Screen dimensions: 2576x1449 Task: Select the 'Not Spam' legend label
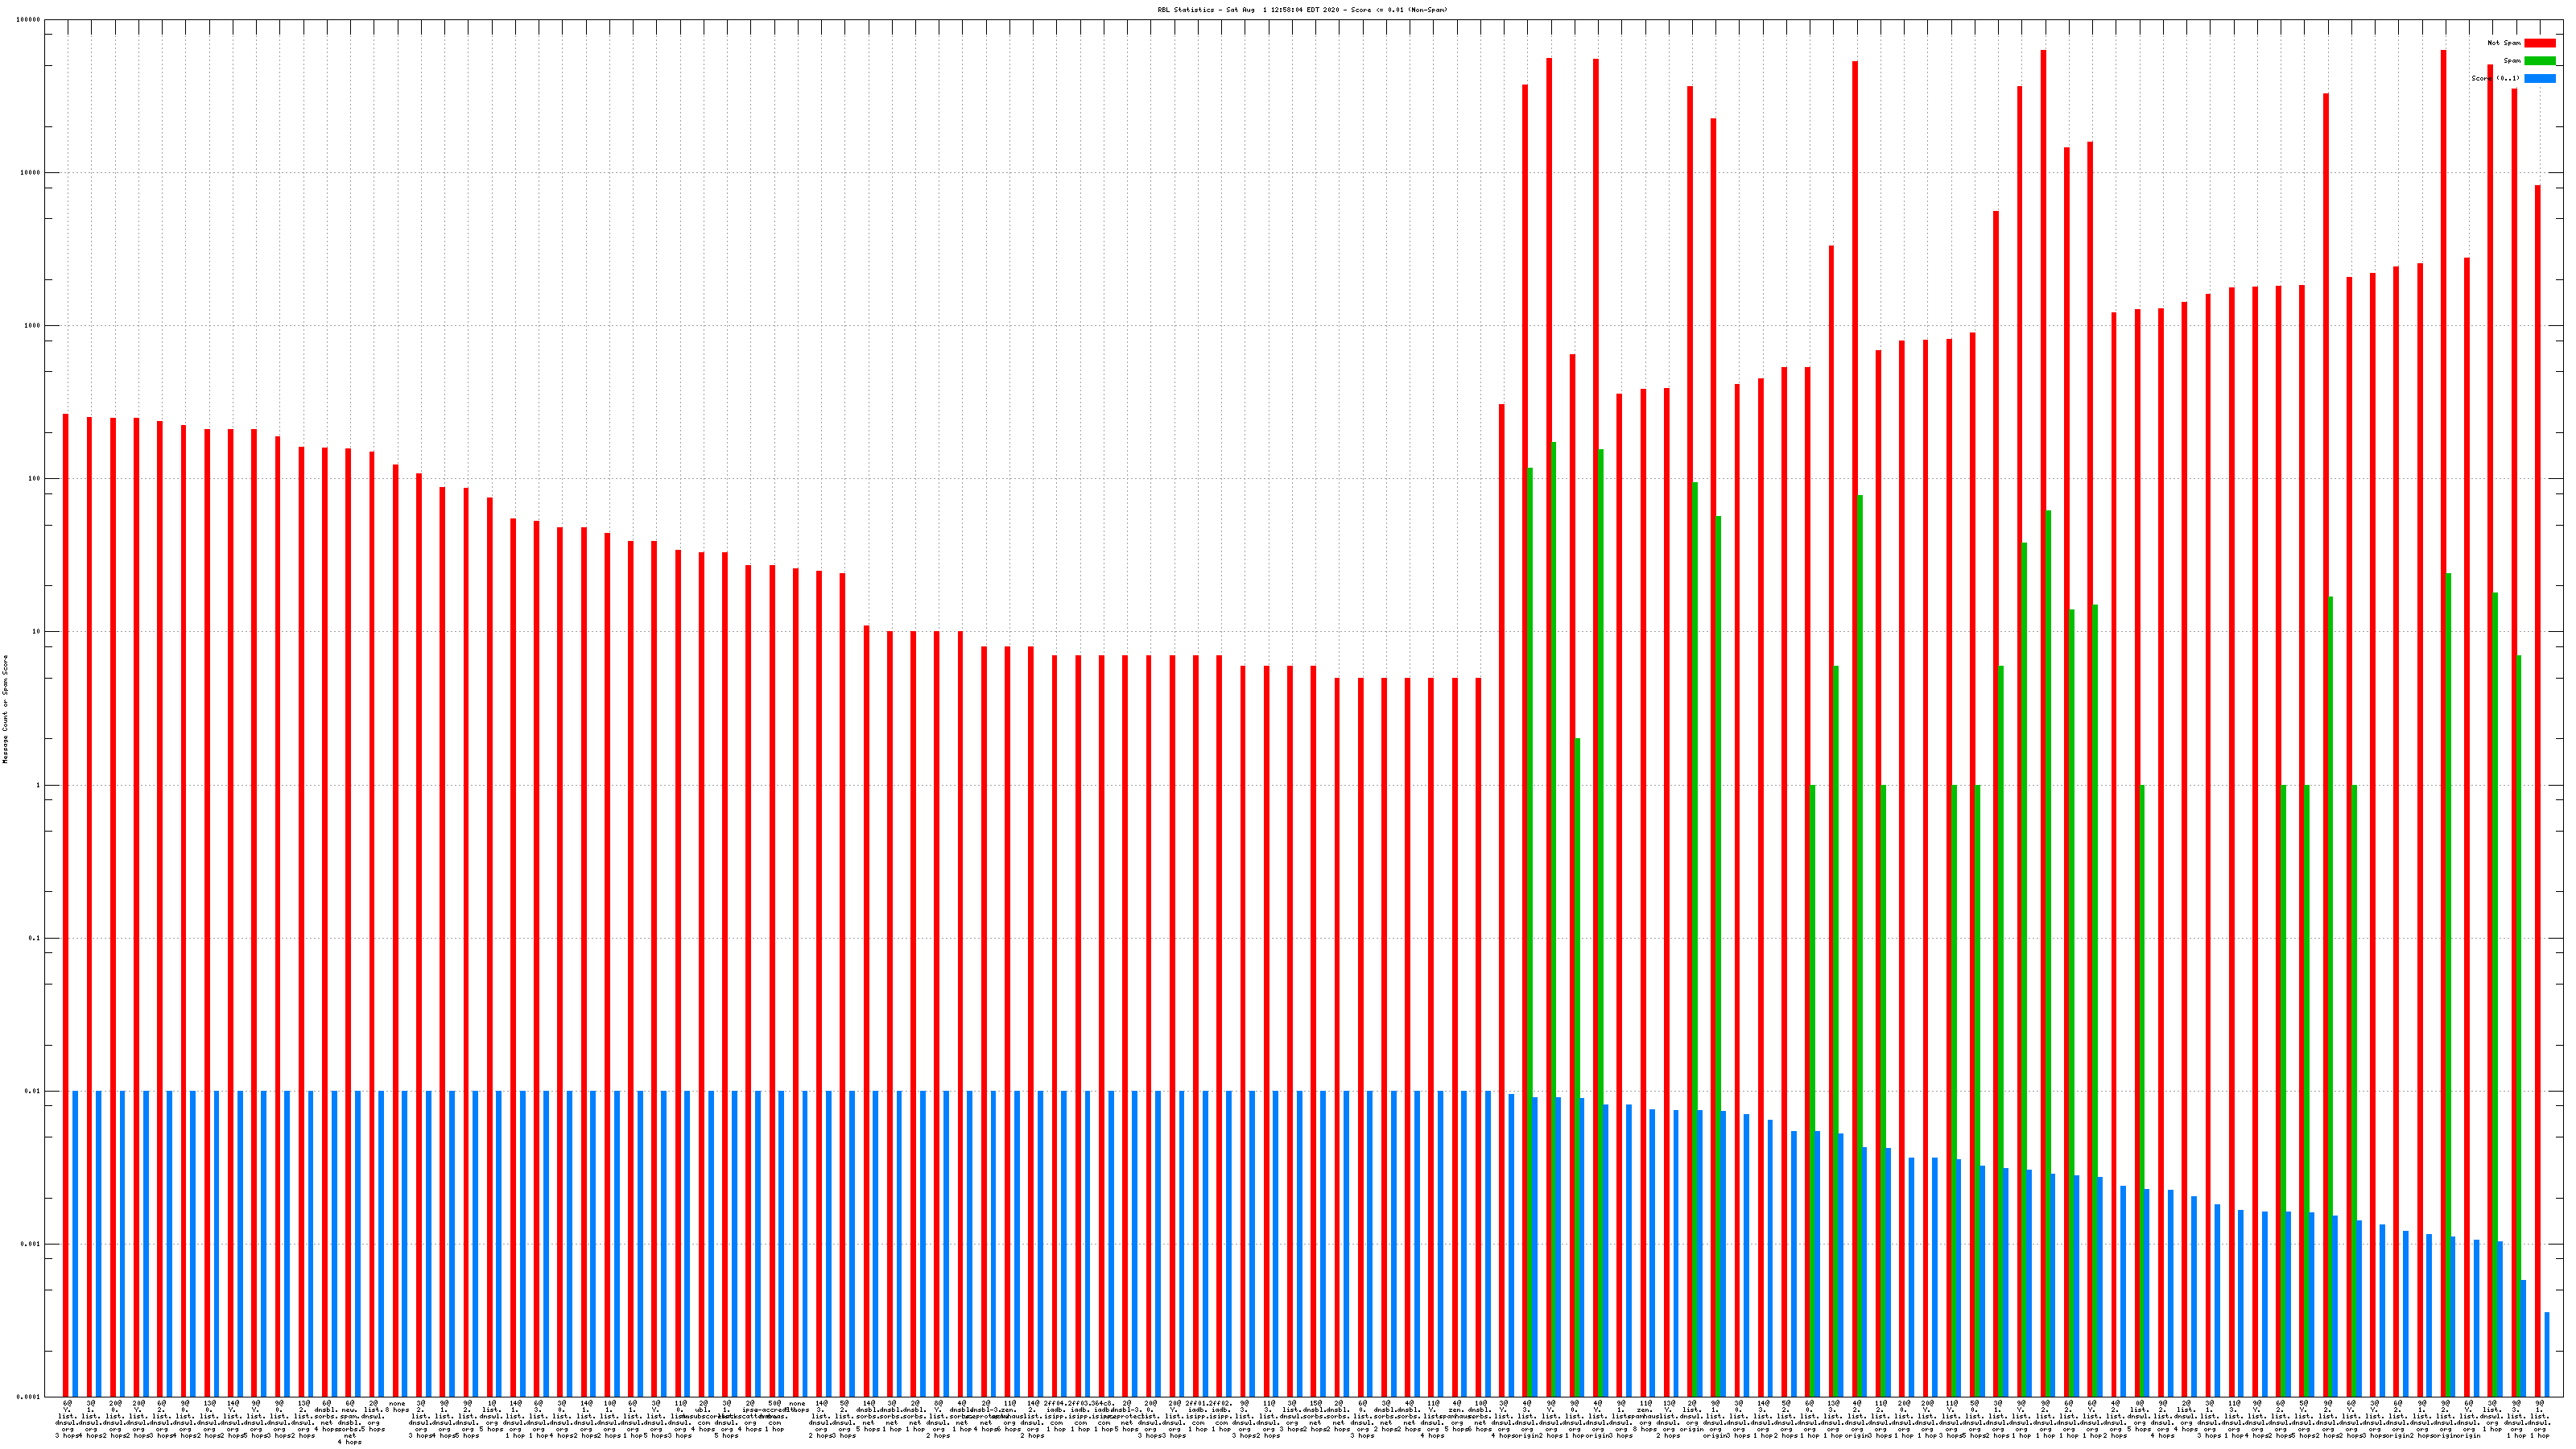click(x=2504, y=43)
